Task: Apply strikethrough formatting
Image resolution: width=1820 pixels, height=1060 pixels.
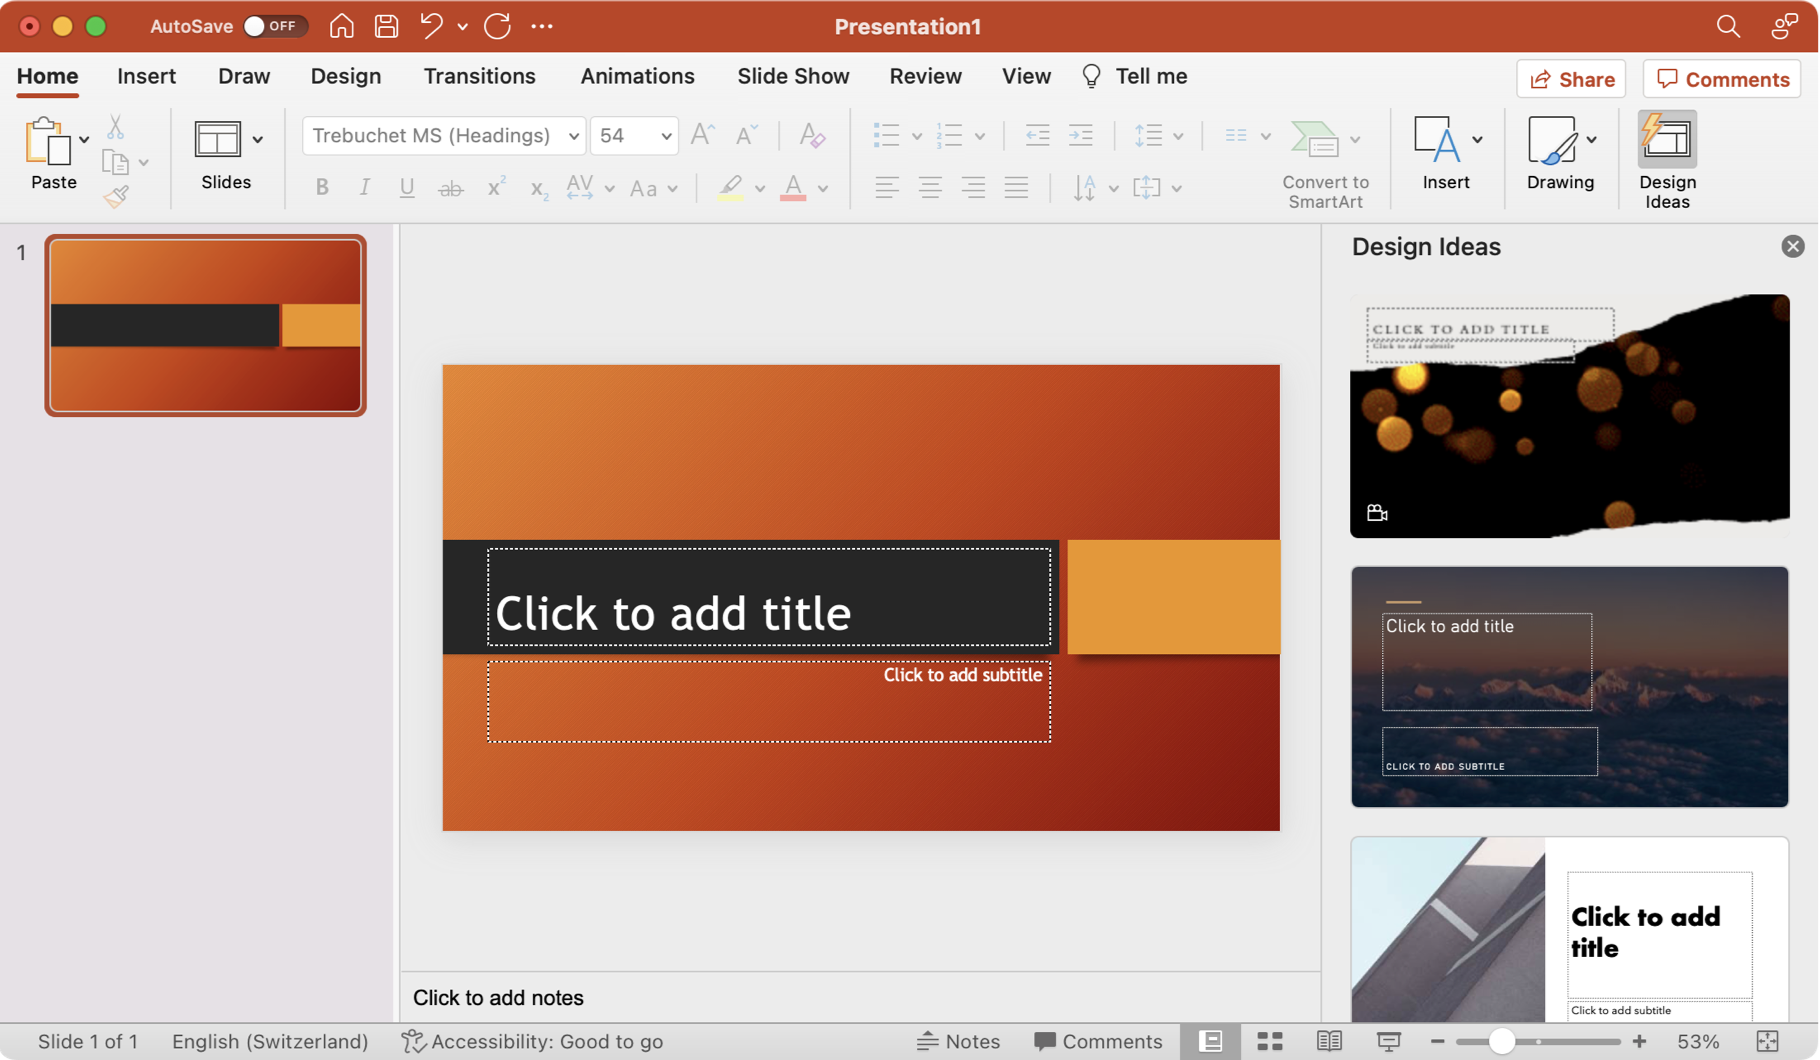Action: click(x=451, y=188)
